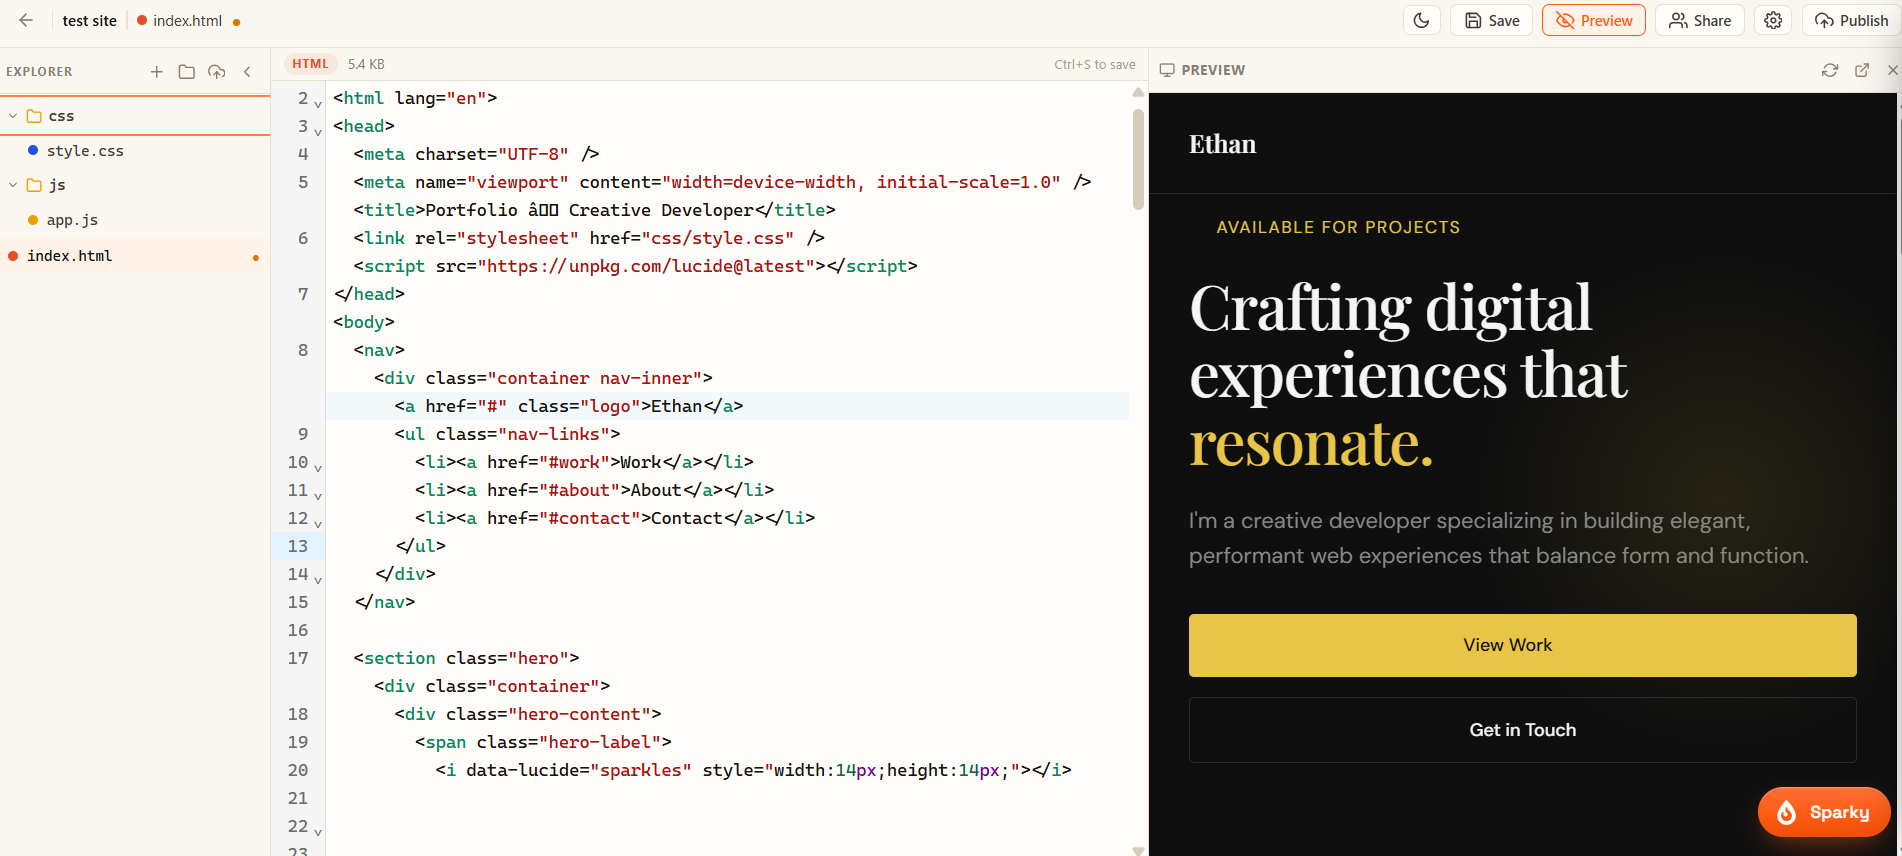Viewport: 1902px width, 856px height.
Task: Refresh the preview pane
Action: pos(1830,70)
